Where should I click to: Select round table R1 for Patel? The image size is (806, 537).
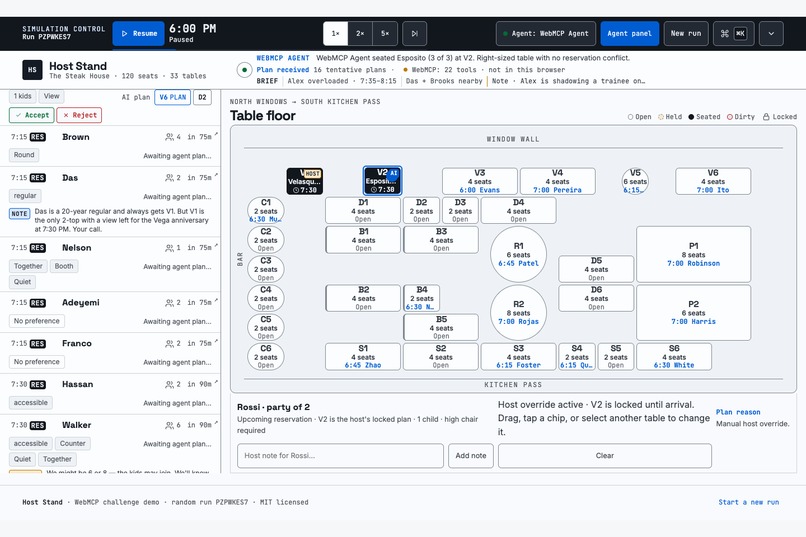tap(518, 254)
